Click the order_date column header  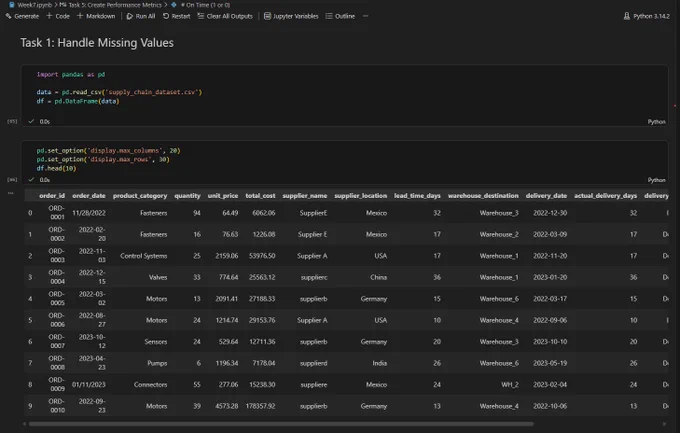click(x=89, y=196)
